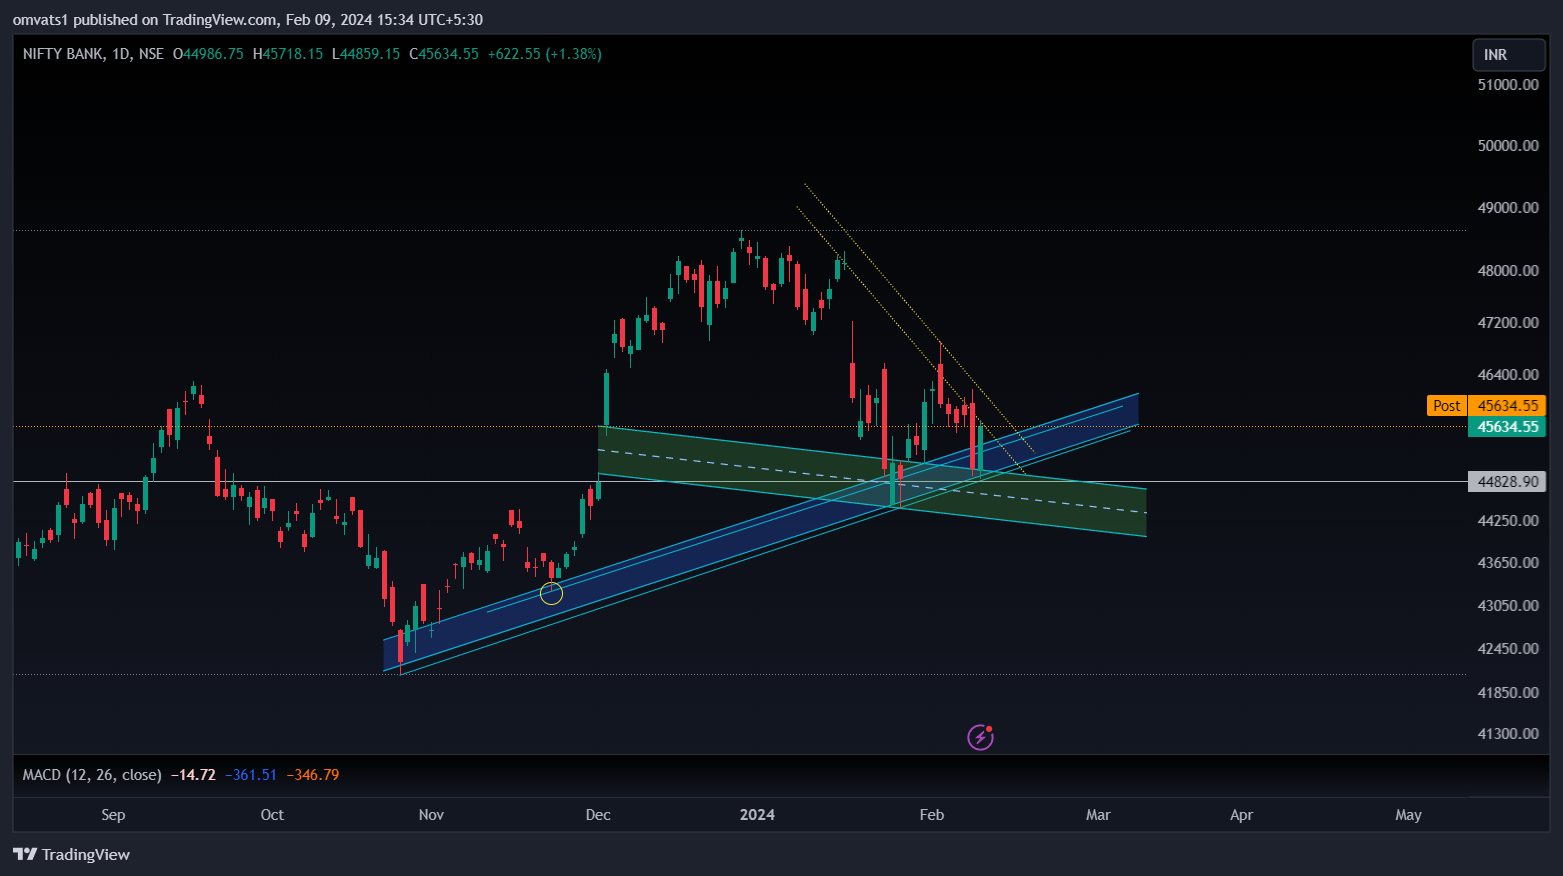Open the INR currency selector
Screen dimensions: 1563x876
tap(1509, 55)
